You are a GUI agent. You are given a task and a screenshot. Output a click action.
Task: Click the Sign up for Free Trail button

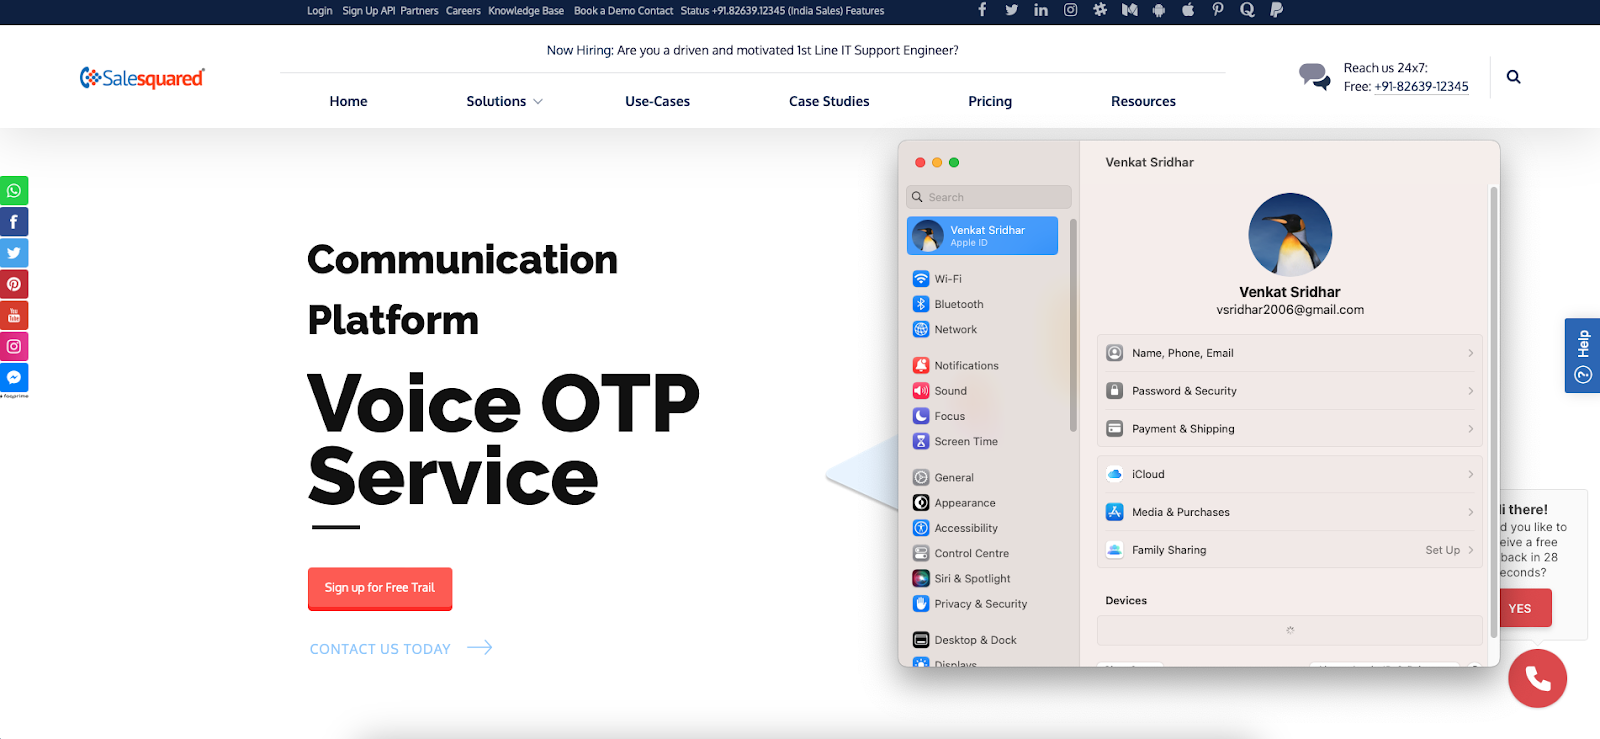click(380, 588)
